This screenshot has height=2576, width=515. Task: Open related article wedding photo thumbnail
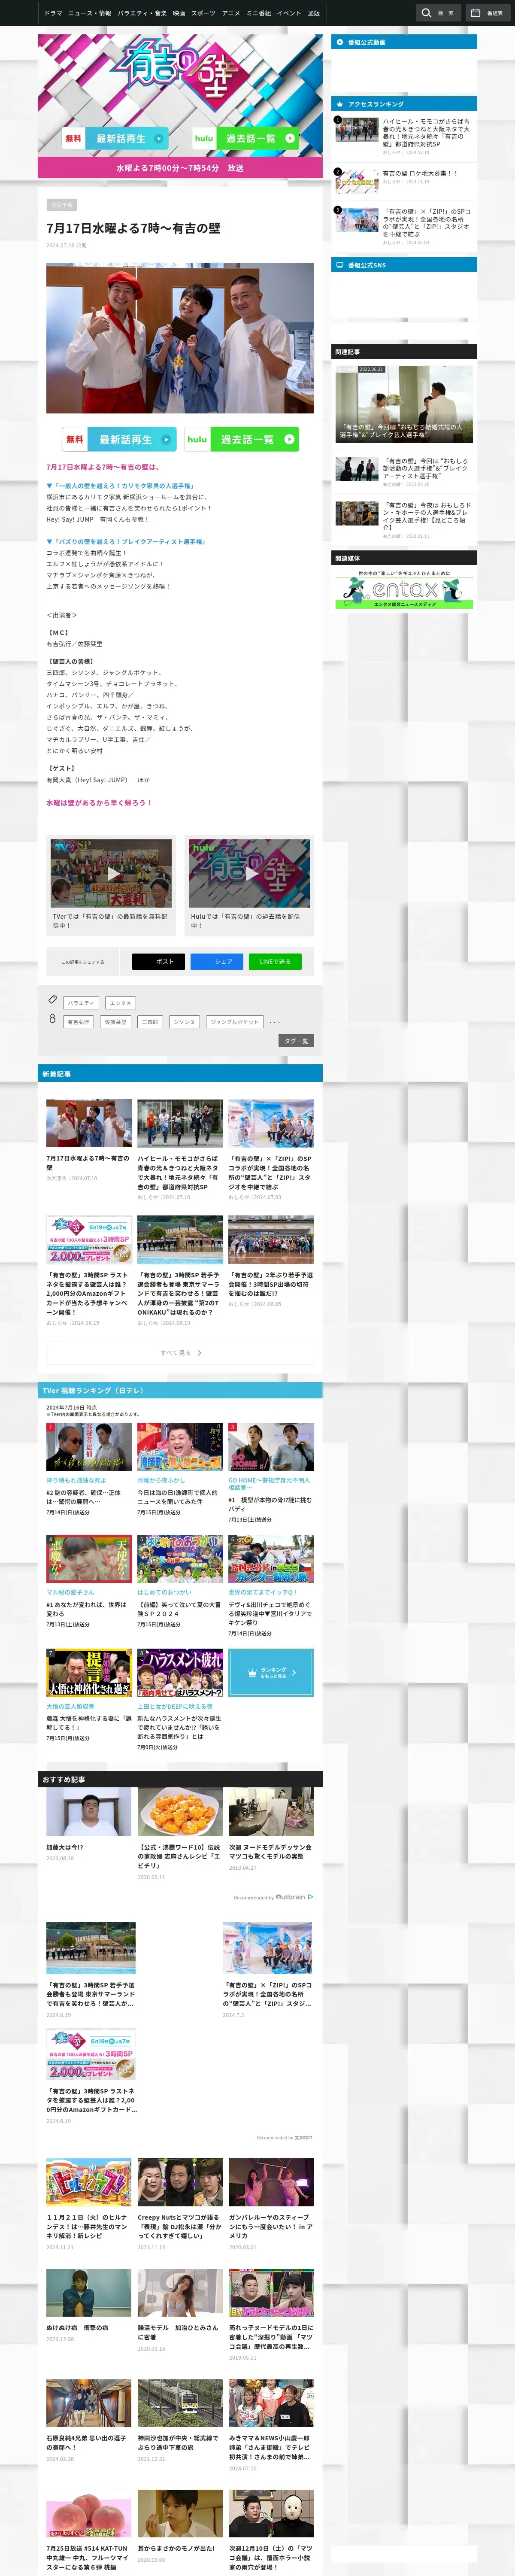point(404,404)
